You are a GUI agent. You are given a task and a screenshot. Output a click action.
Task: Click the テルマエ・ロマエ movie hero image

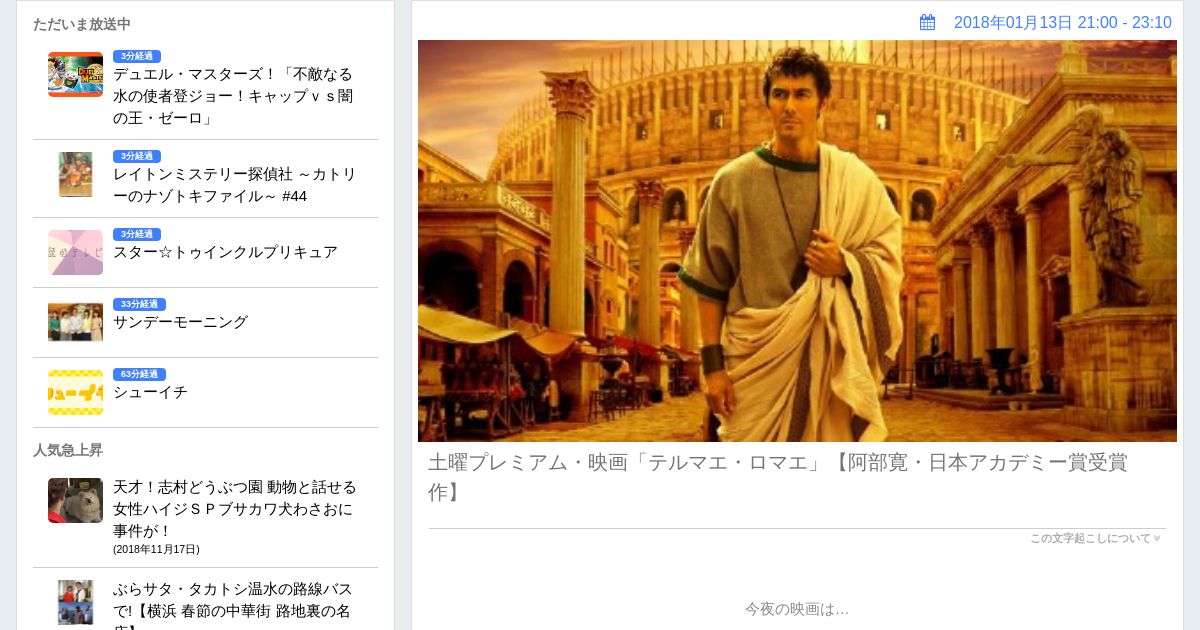797,241
